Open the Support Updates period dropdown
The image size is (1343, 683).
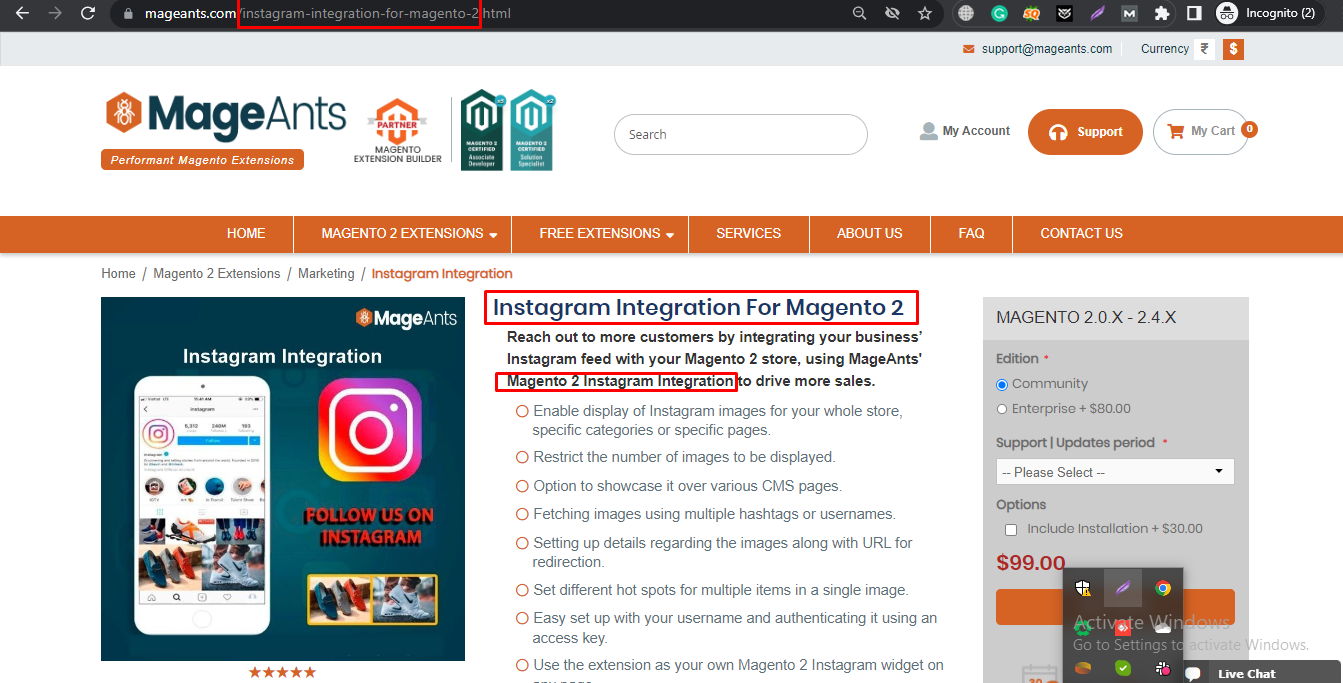[x=1115, y=472]
